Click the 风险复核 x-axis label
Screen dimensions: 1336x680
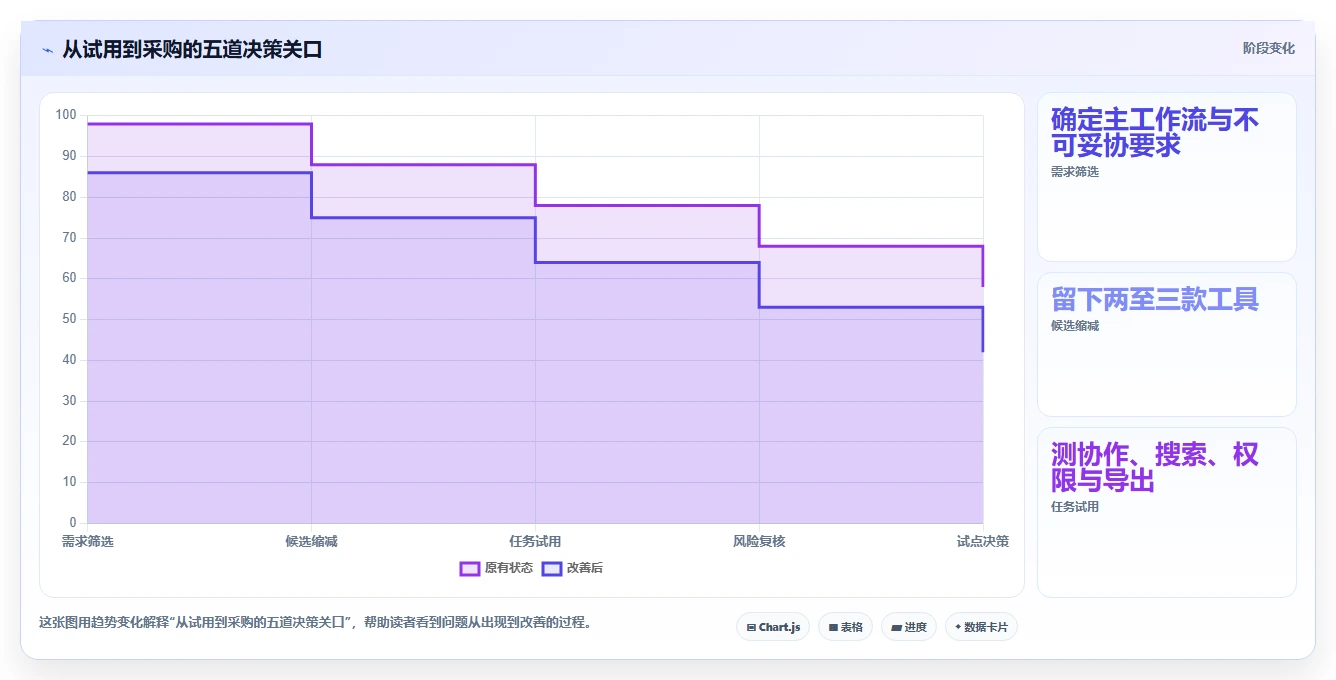(759, 541)
